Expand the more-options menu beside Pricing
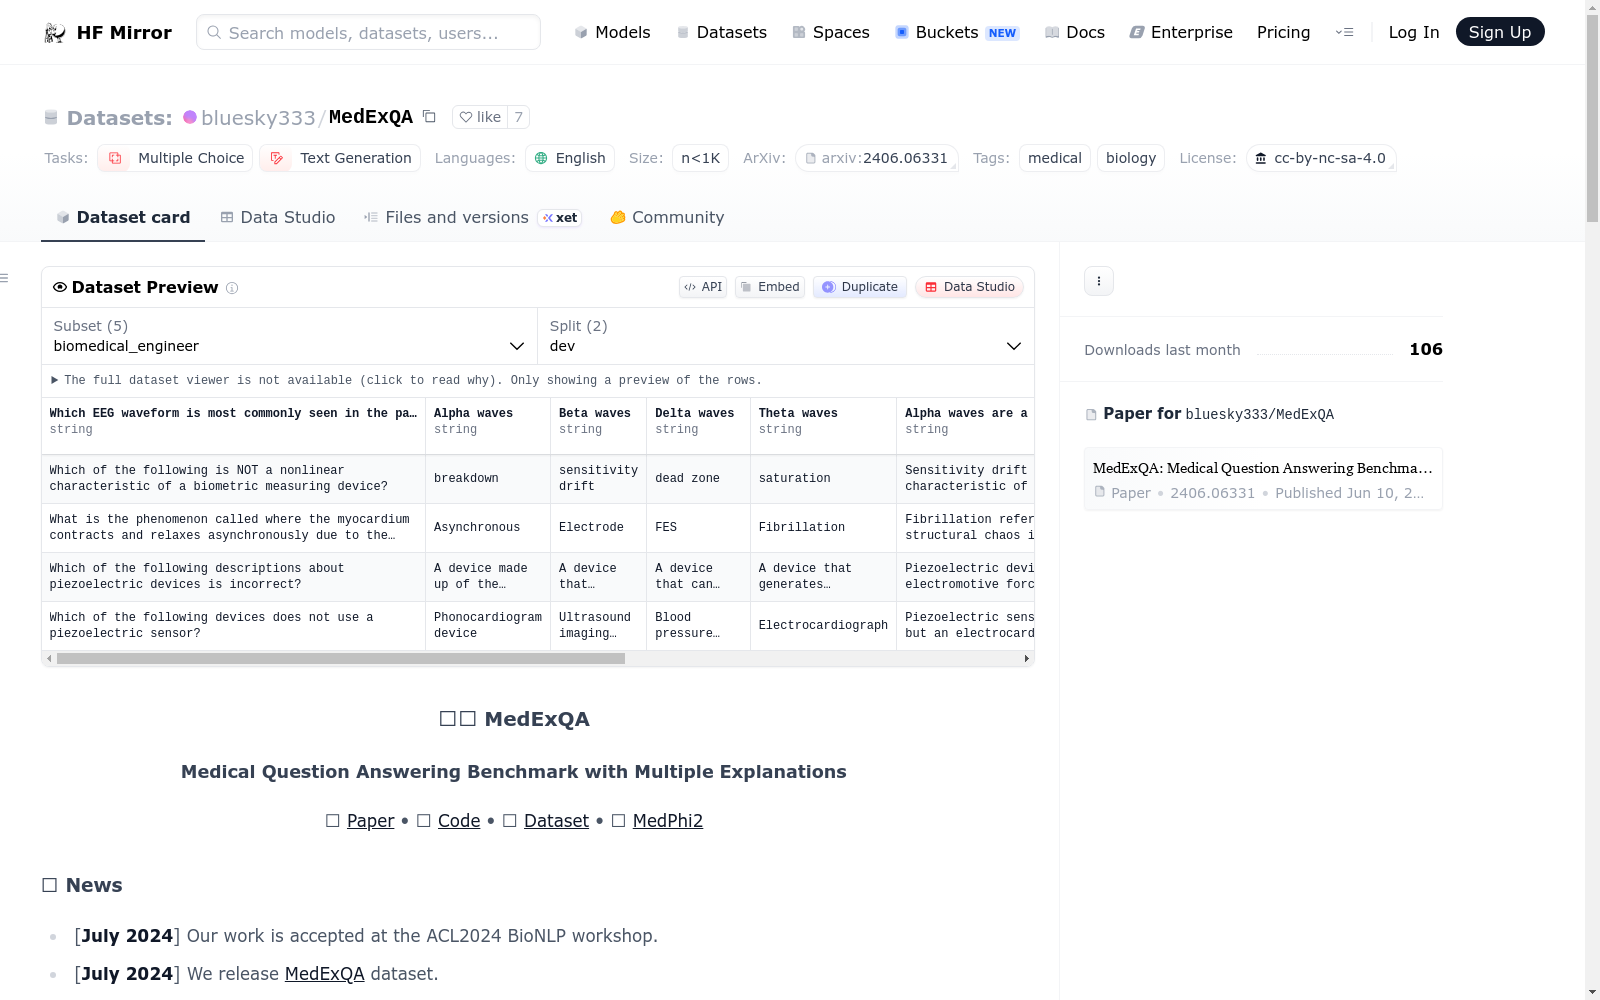 (1344, 32)
